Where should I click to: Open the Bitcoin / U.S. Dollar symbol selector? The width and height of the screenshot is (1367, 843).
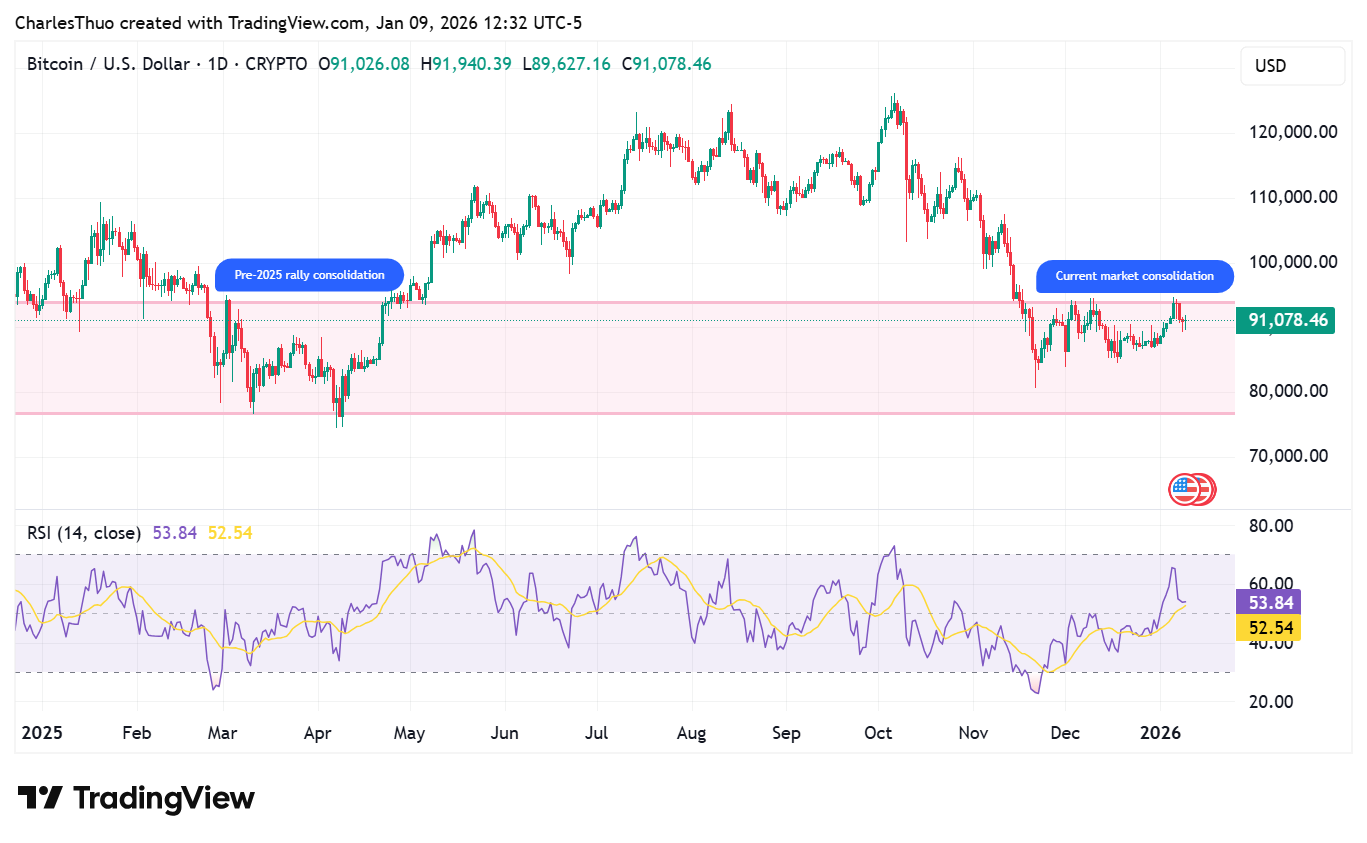pyautogui.click(x=110, y=63)
